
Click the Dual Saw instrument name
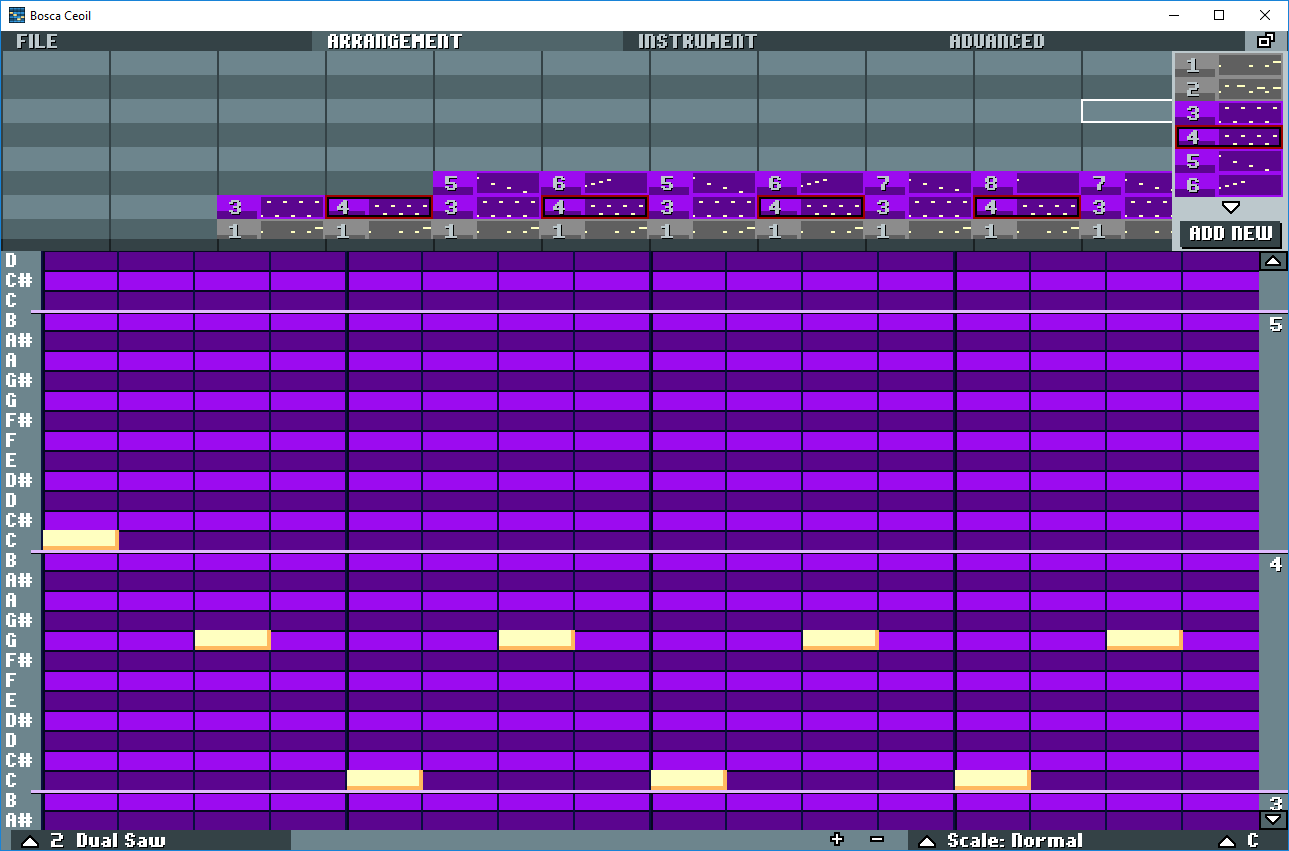(121, 841)
